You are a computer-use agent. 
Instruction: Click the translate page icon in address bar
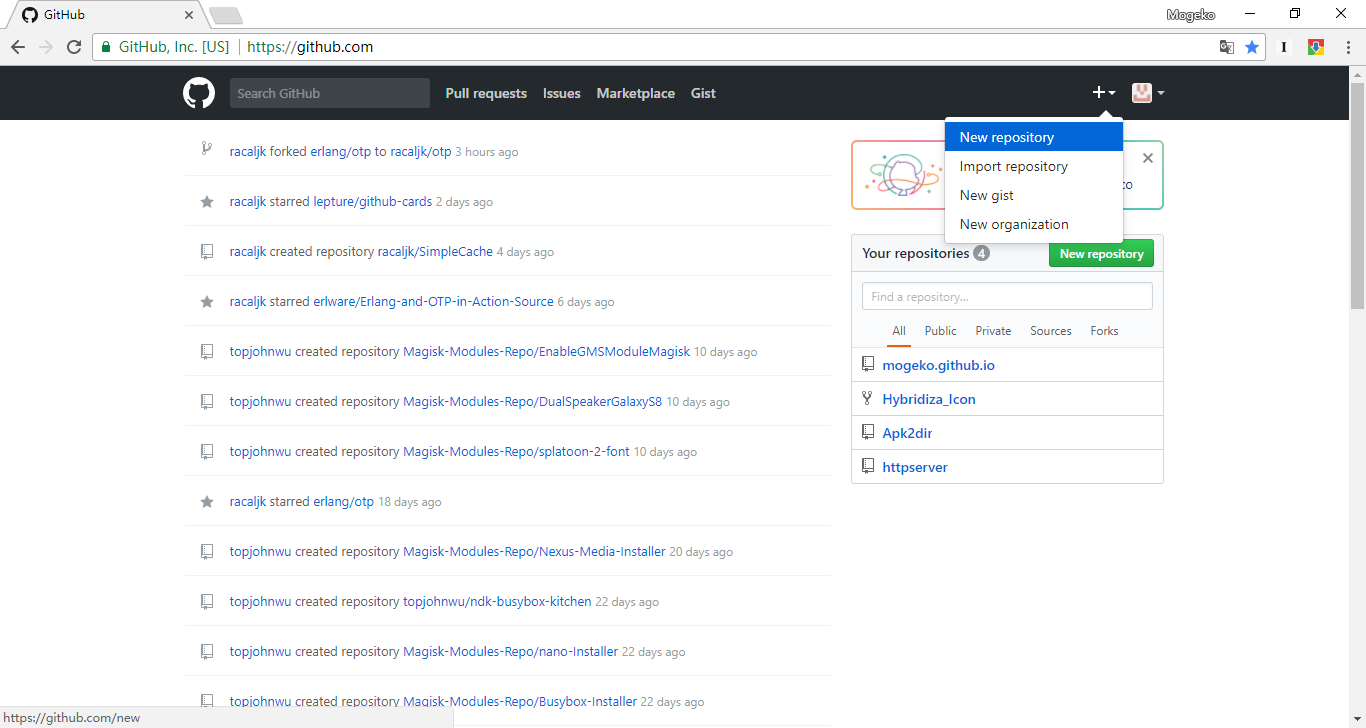pyautogui.click(x=1227, y=47)
